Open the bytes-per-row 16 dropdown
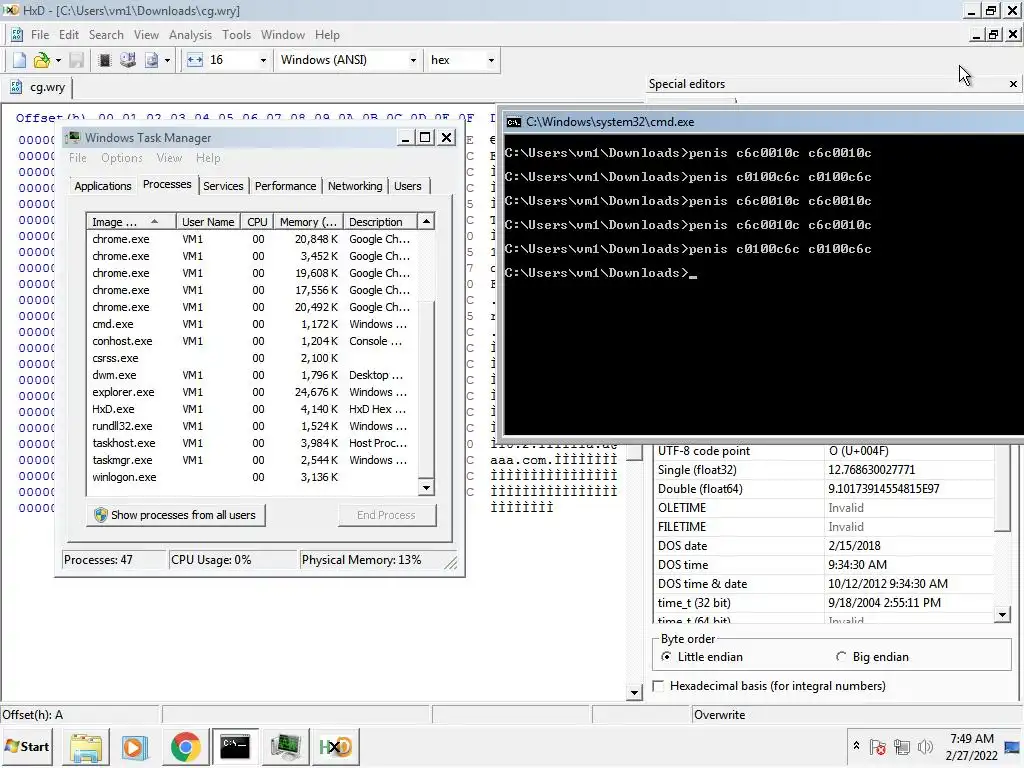The image size is (1024, 768). (x=263, y=60)
